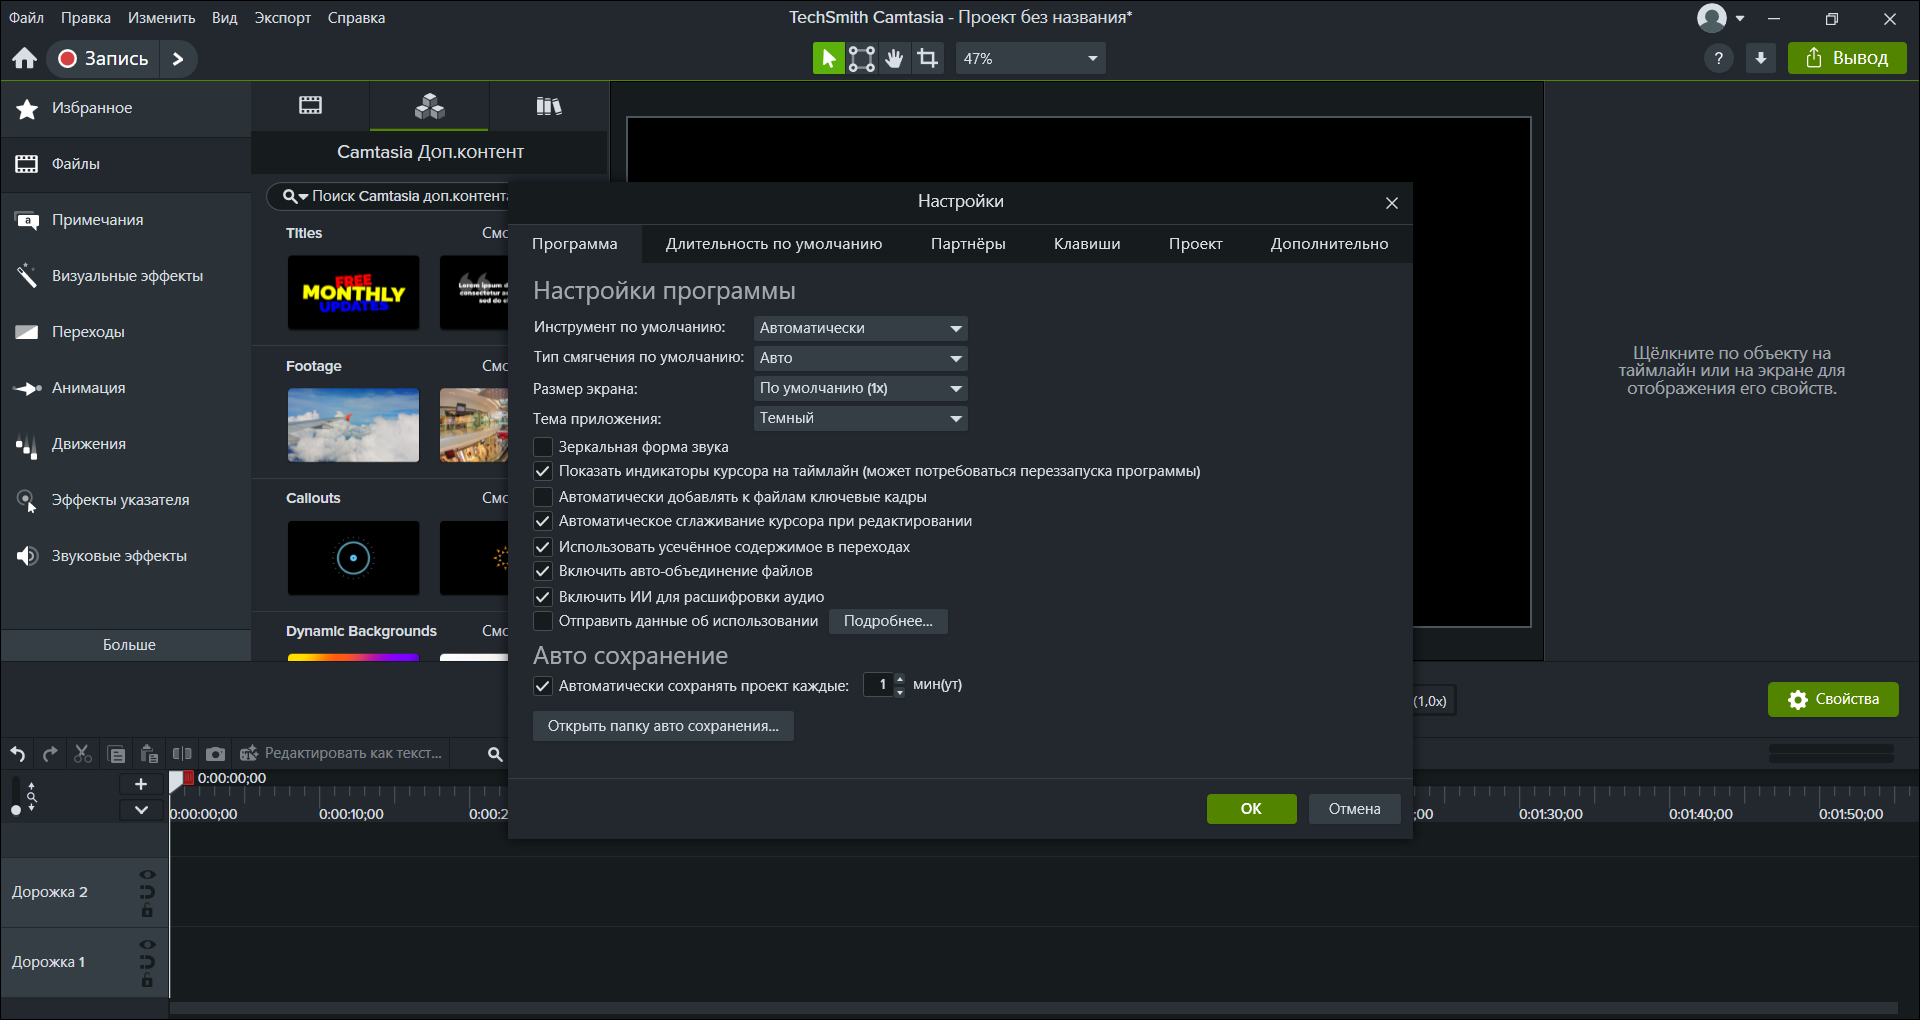1920x1020 pixels.
Task: Click the Home icon in the toolbar
Action: pos(25,59)
